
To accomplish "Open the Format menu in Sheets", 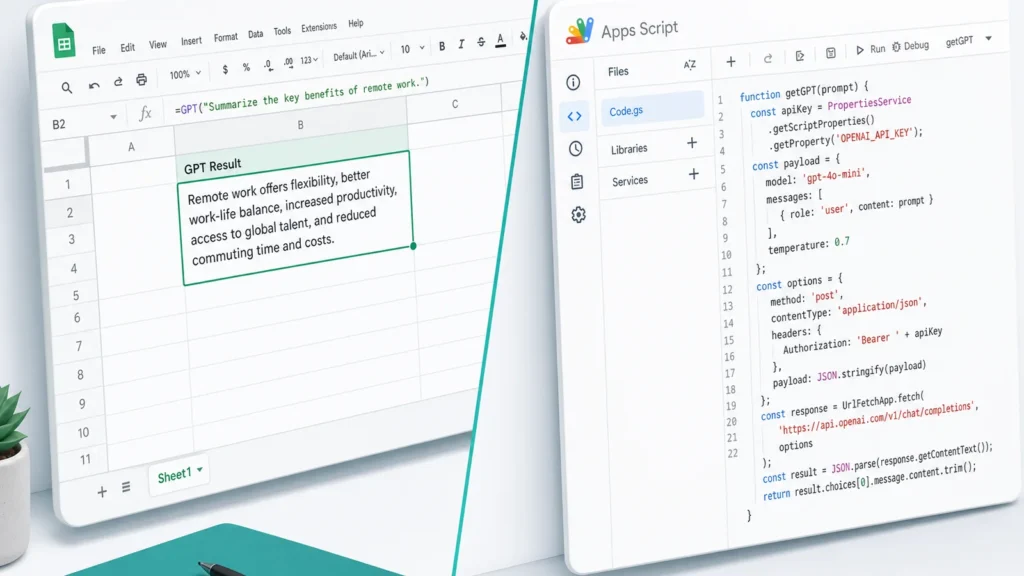I will 226,37.
